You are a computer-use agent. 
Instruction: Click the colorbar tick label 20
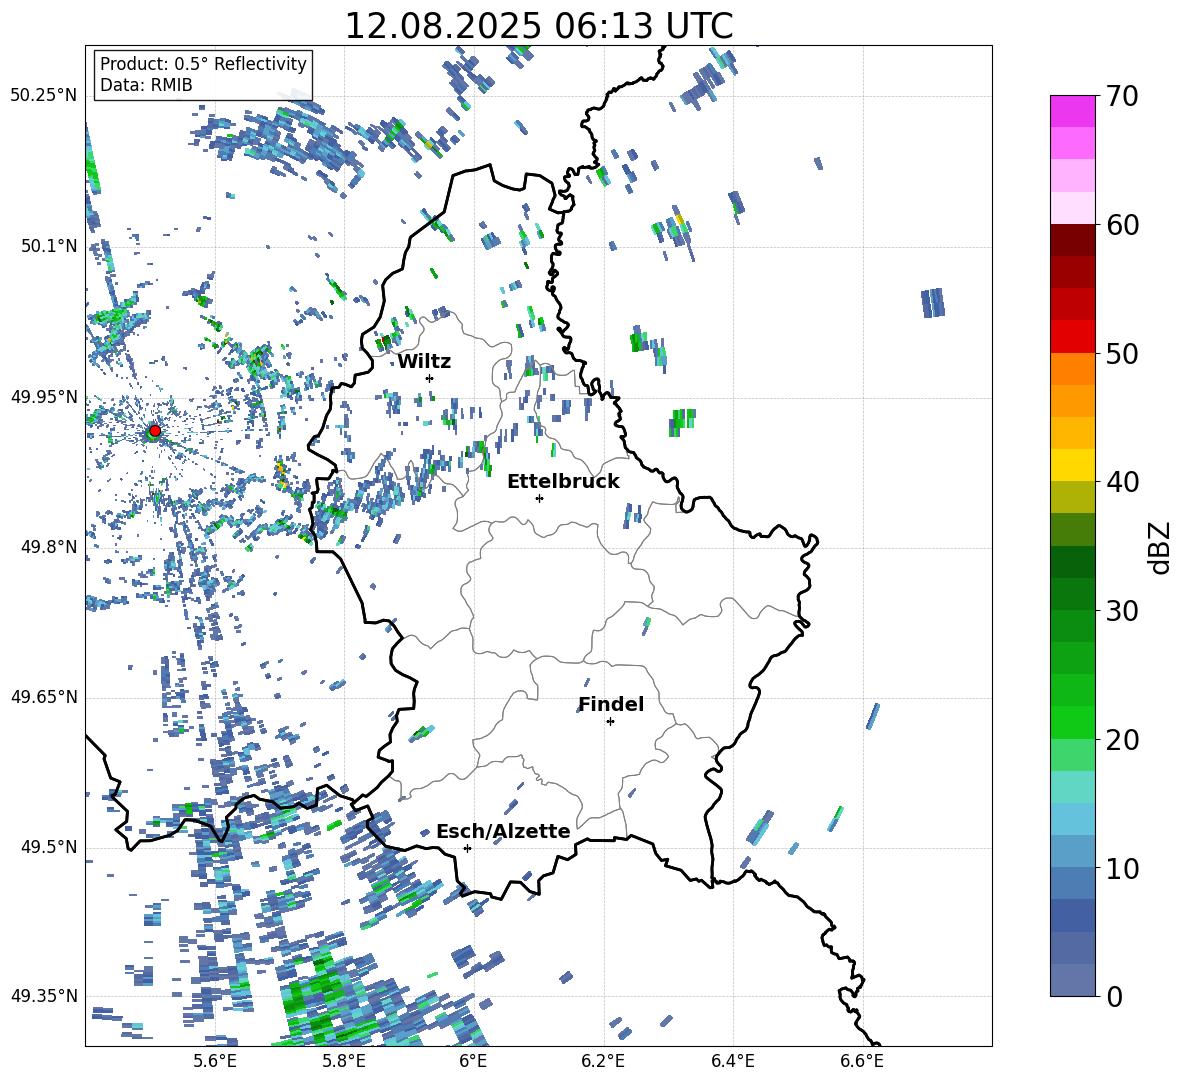[x=1122, y=740]
